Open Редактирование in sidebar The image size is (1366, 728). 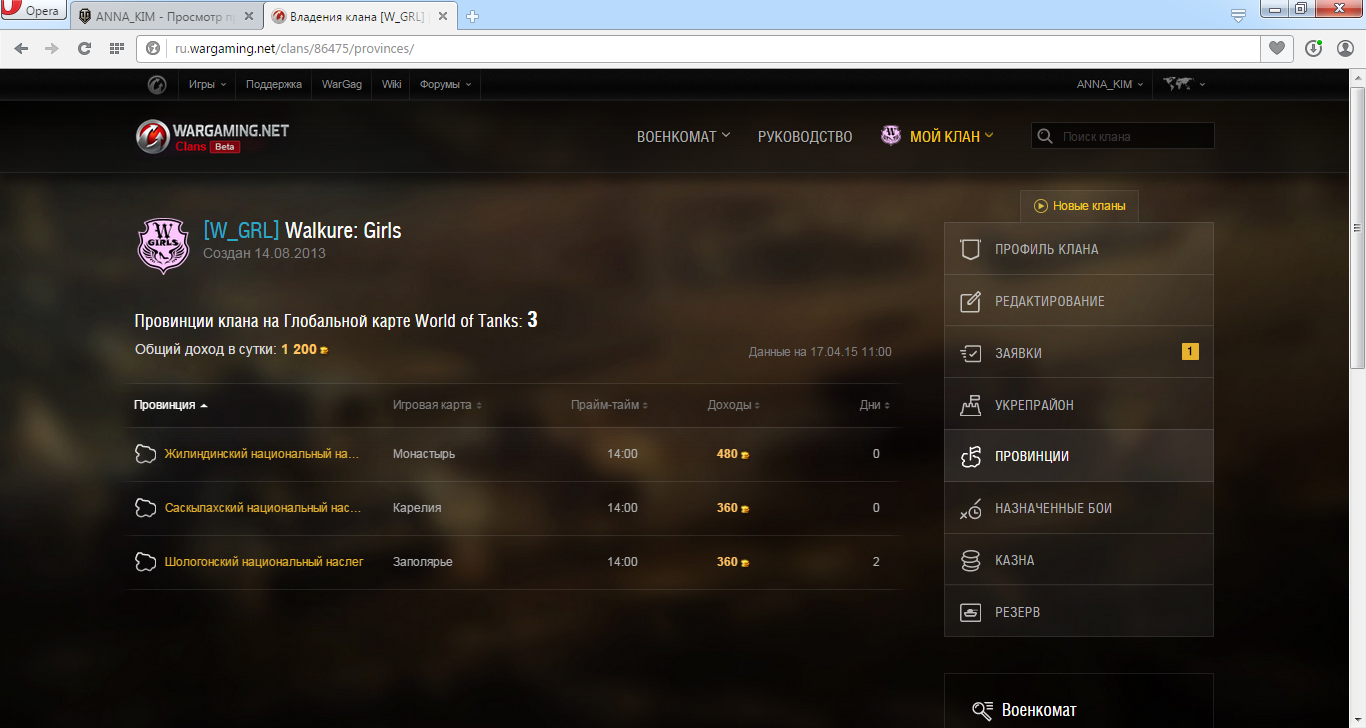[x=1078, y=301]
